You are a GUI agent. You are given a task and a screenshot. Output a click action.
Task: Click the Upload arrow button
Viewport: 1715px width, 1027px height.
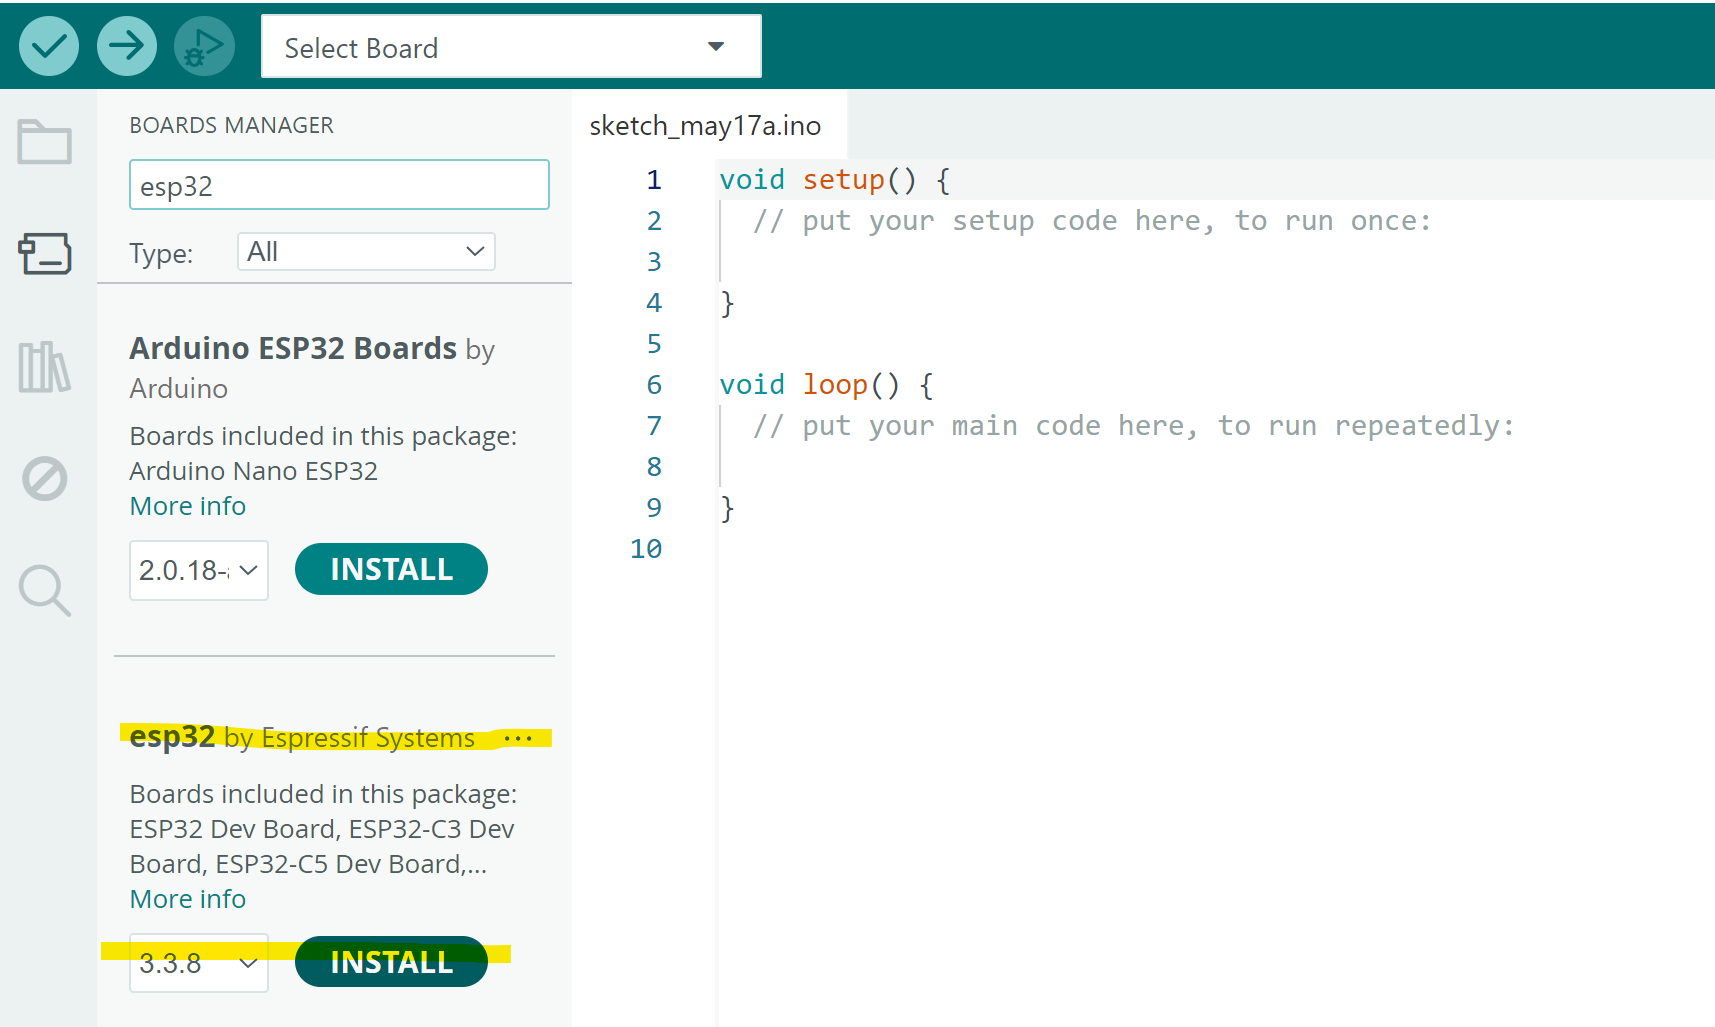pyautogui.click(x=126, y=46)
